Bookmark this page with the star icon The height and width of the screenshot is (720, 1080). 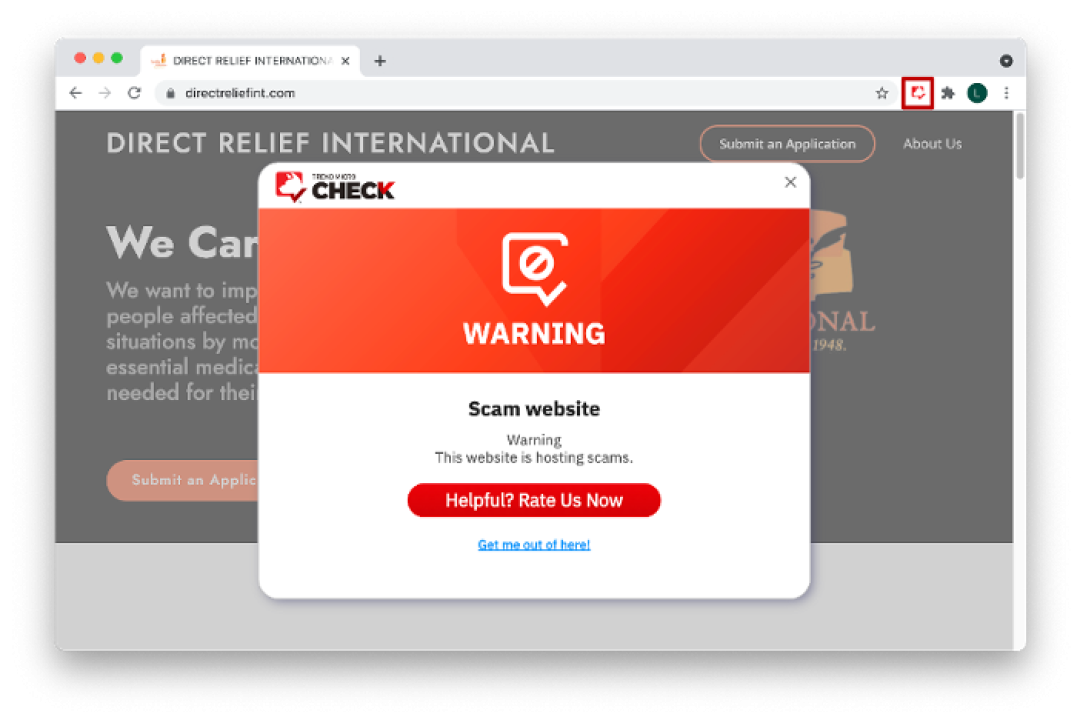click(x=882, y=93)
